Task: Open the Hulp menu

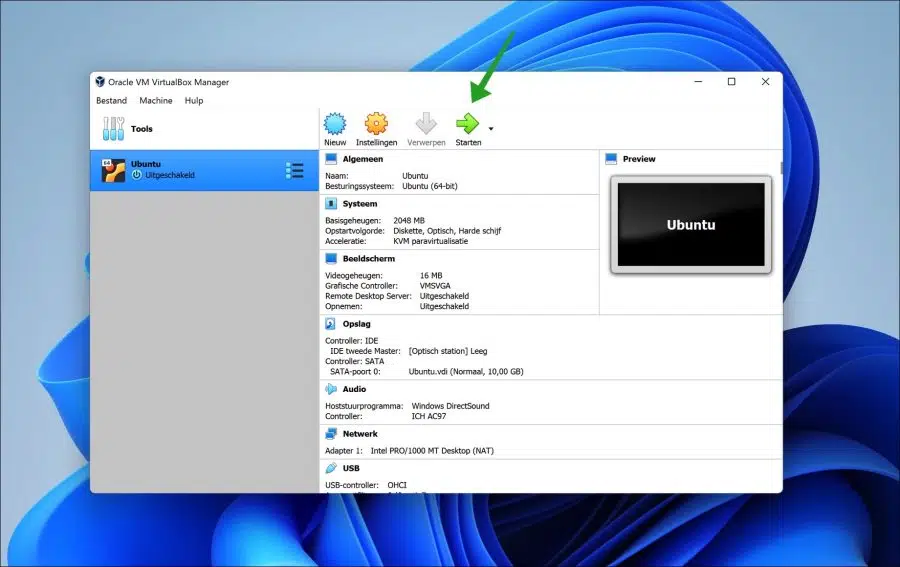Action: tap(194, 100)
